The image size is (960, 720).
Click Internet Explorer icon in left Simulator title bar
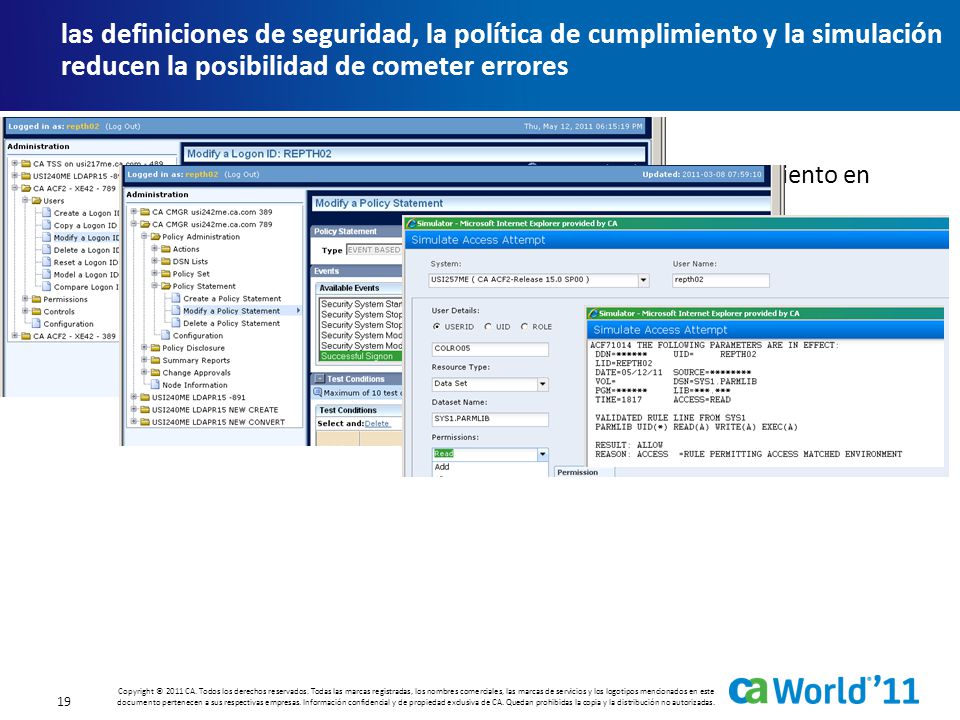411,223
